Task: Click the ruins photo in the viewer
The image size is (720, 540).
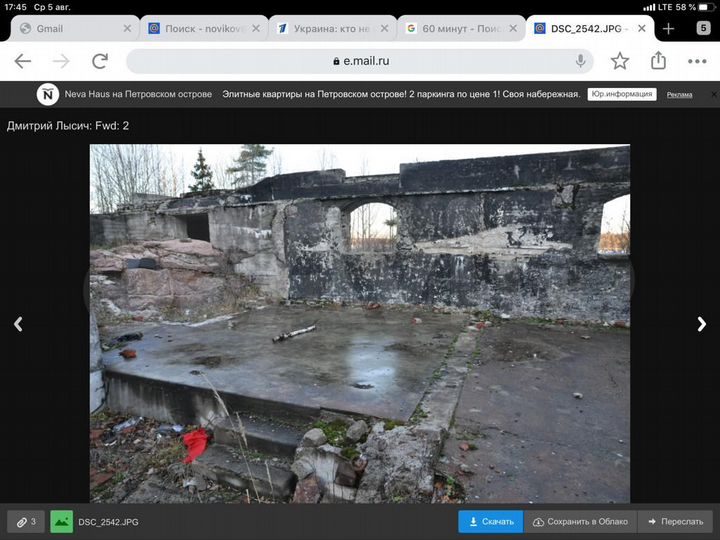Action: (360, 323)
